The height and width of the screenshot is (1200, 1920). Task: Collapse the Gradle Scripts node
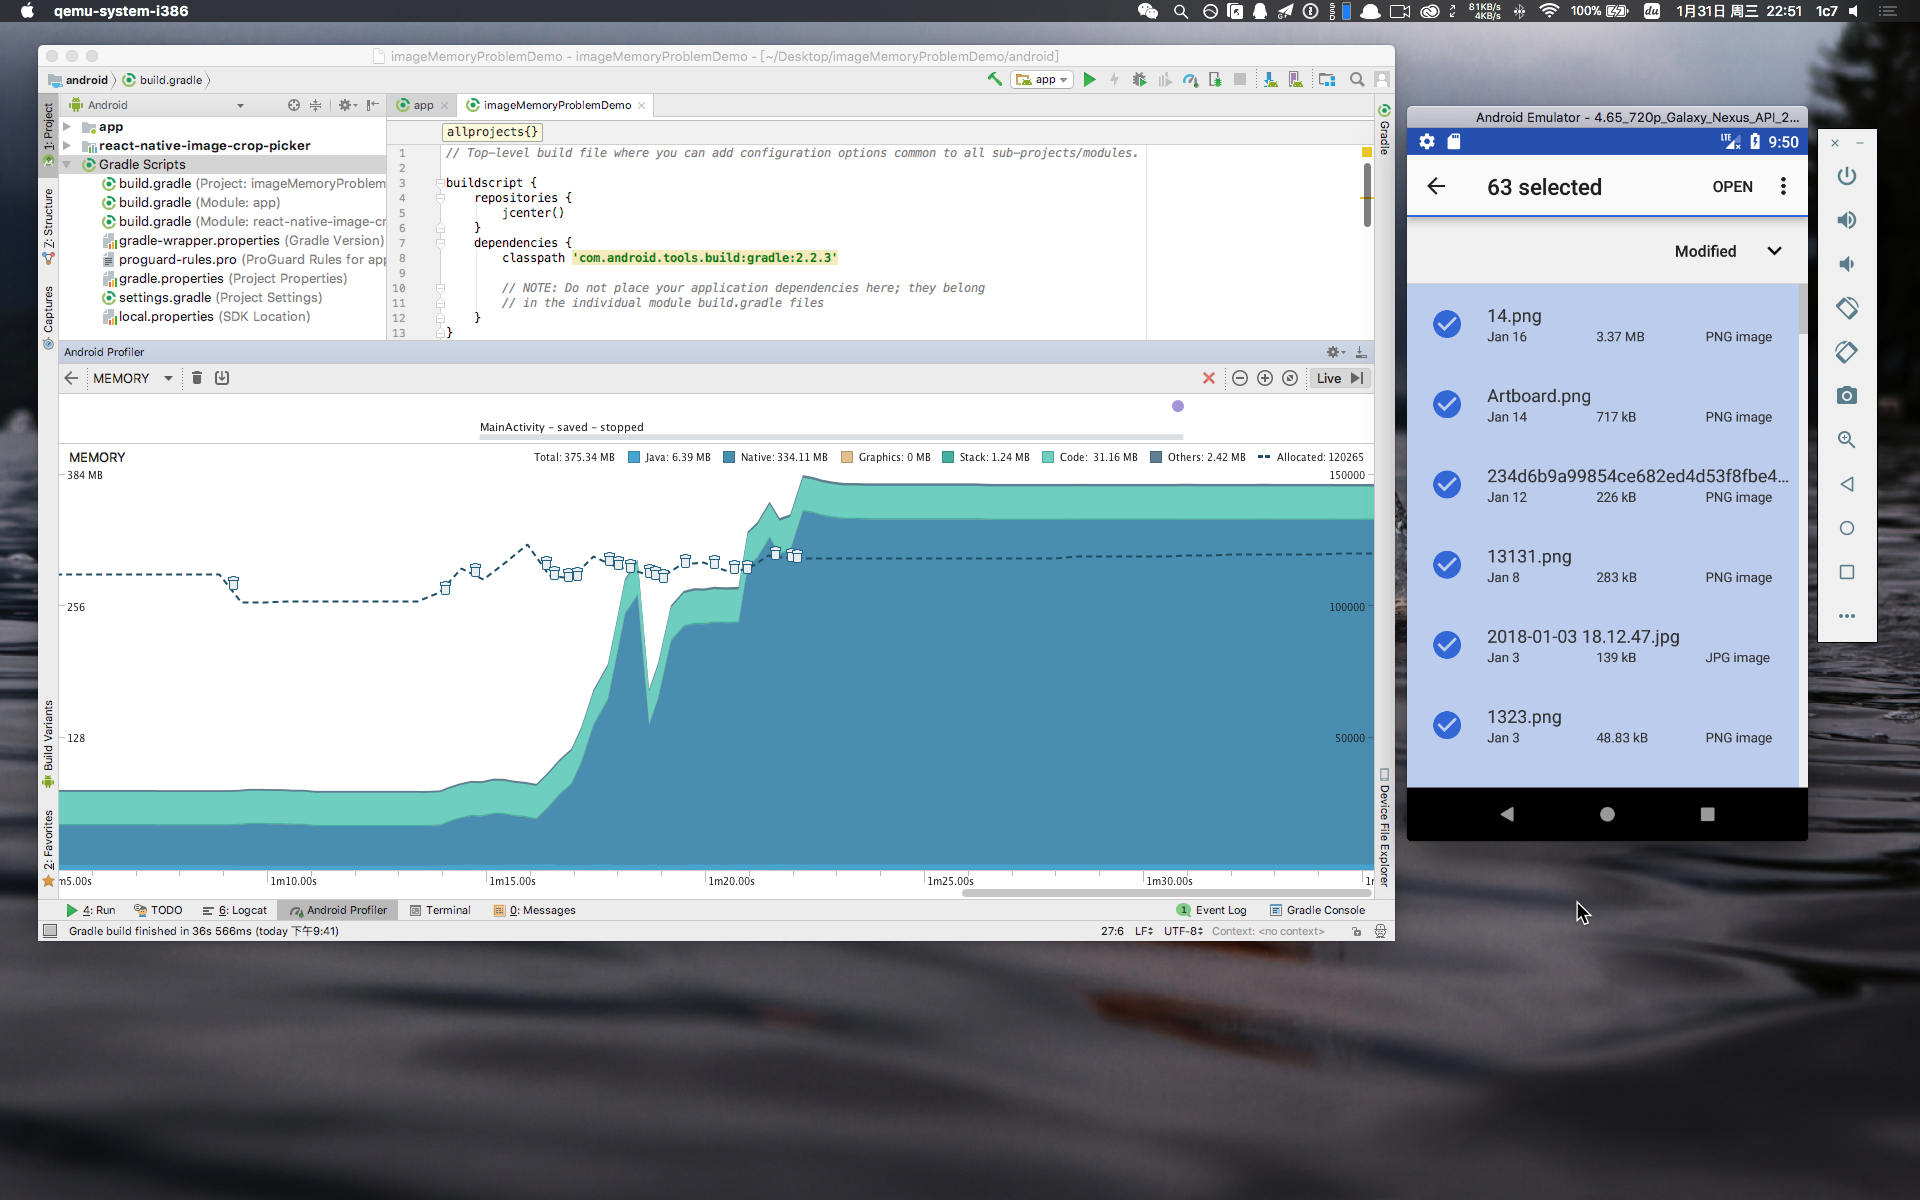67,165
